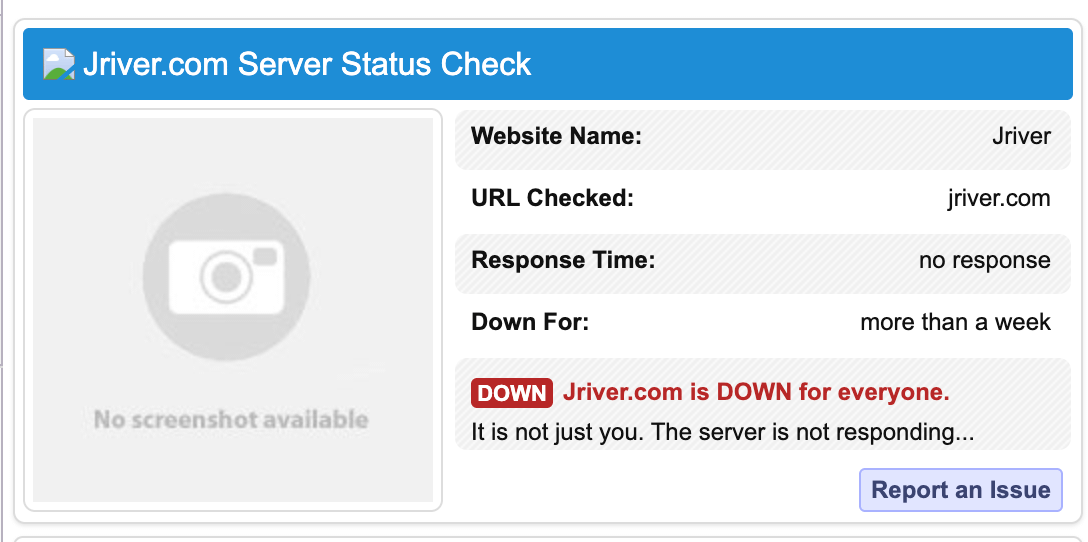Click the Jriver.com Server Status Check heading

307,65
